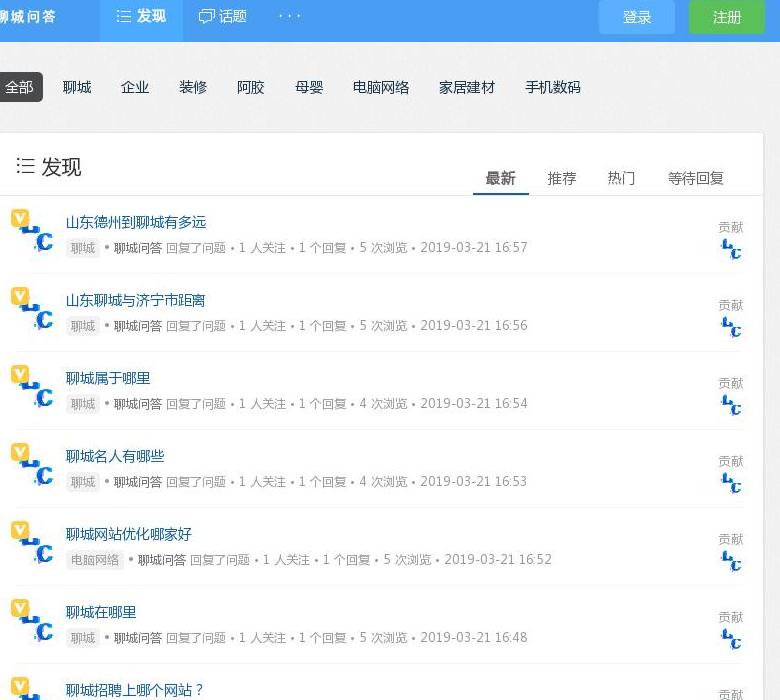Click user avatar beside 聊城属于哪里
Viewport: 780px width, 700px height.
pos(32,388)
